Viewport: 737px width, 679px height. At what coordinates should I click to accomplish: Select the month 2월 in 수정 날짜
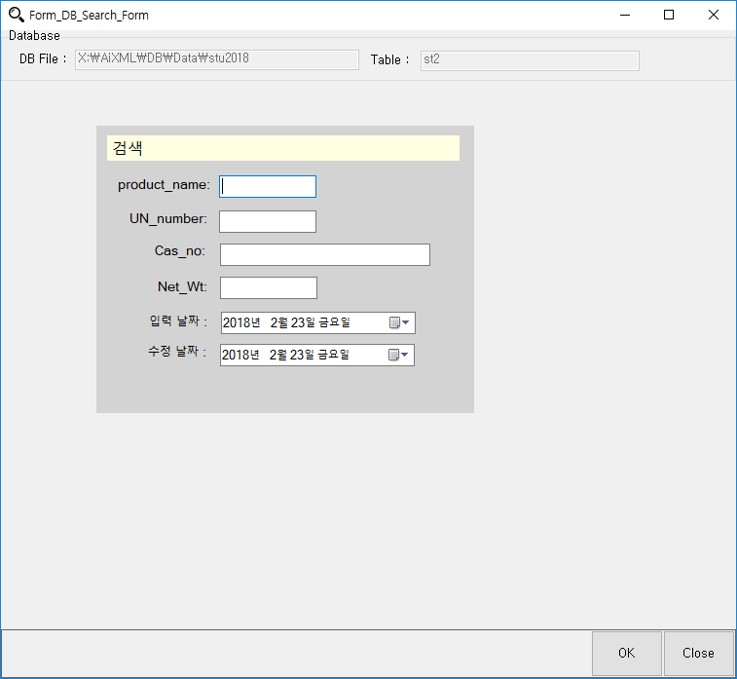click(x=279, y=355)
